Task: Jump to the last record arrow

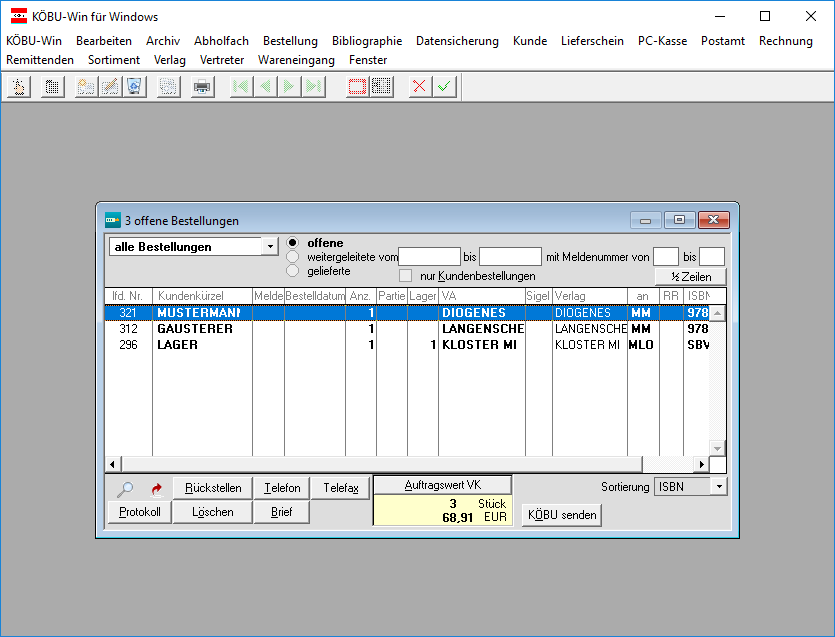Action: click(314, 86)
